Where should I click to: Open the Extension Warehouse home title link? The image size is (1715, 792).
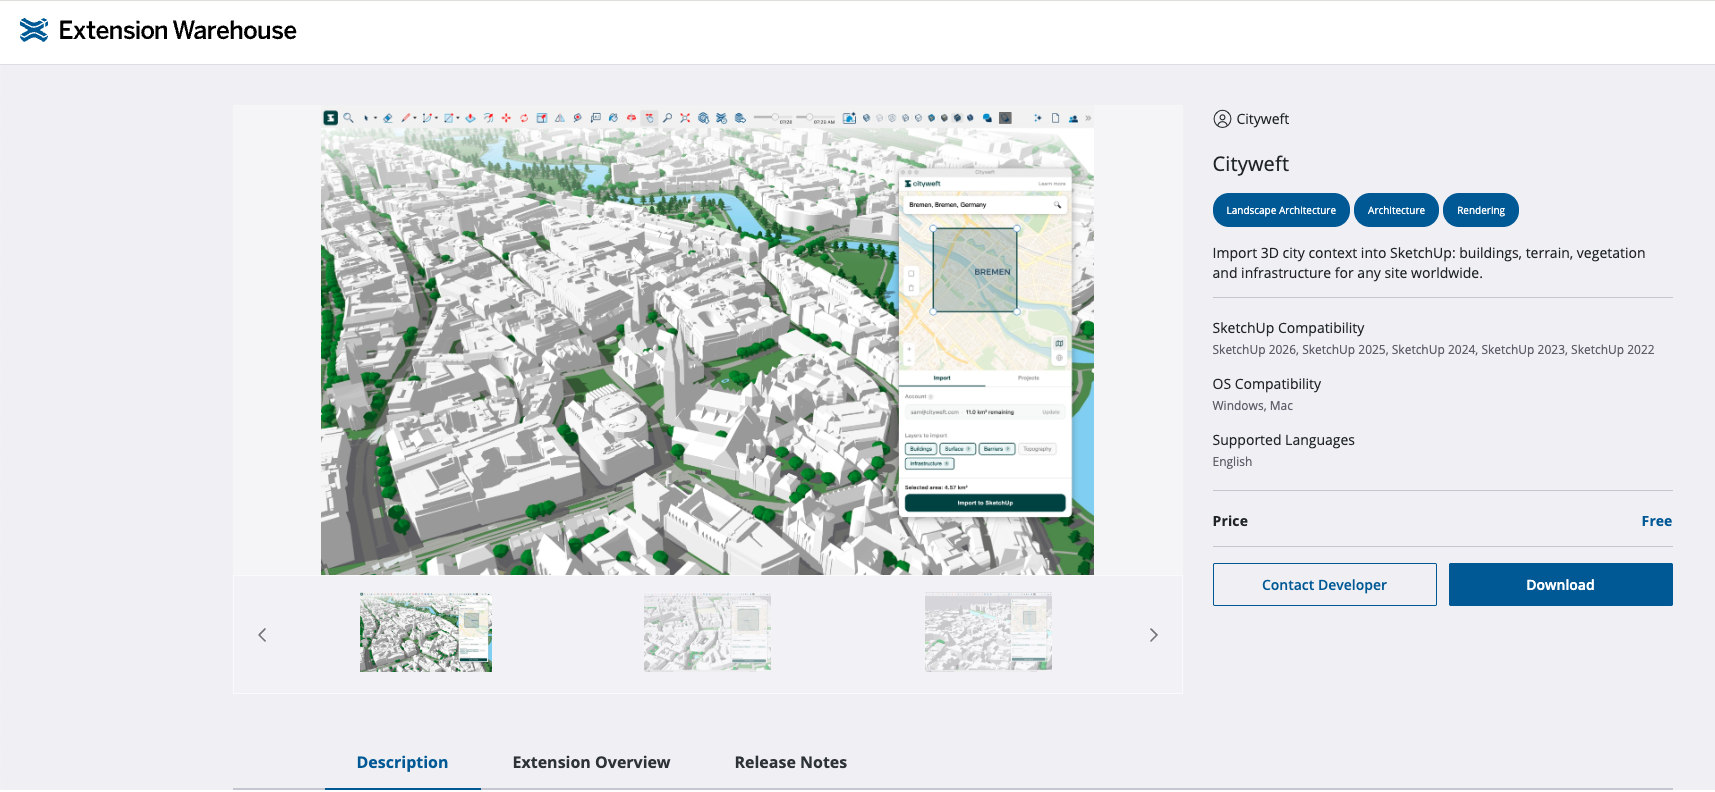pyautogui.click(x=177, y=30)
